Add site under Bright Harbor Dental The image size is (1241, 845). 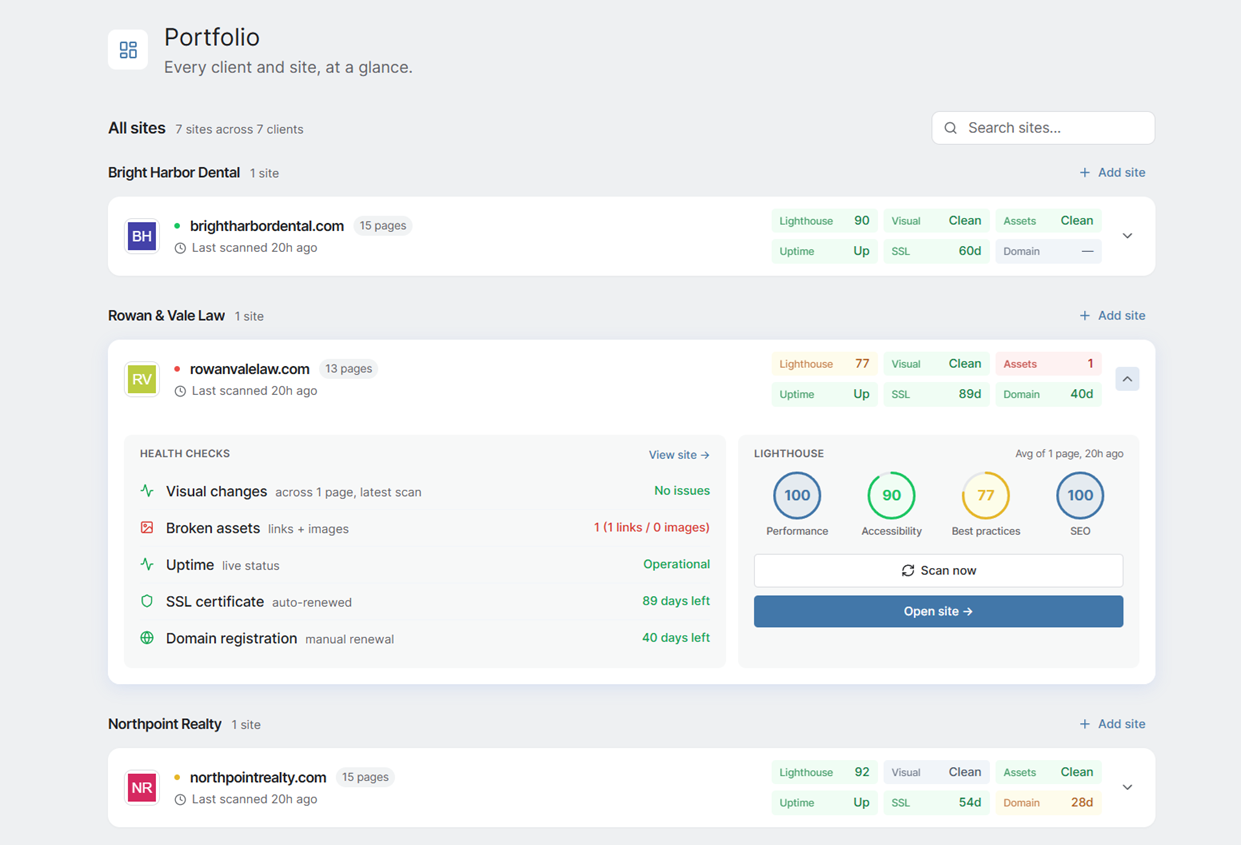pos(1112,173)
